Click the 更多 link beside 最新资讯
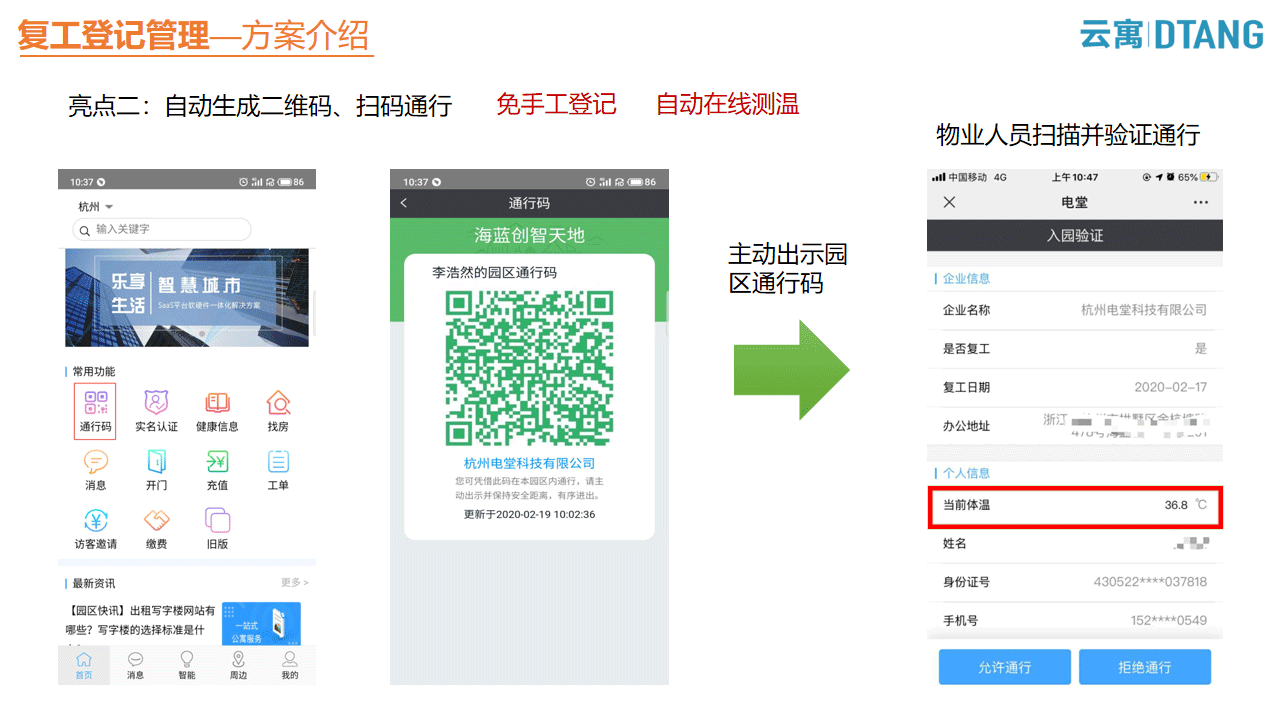Viewport: 1280px width, 720px height. point(294,582)
